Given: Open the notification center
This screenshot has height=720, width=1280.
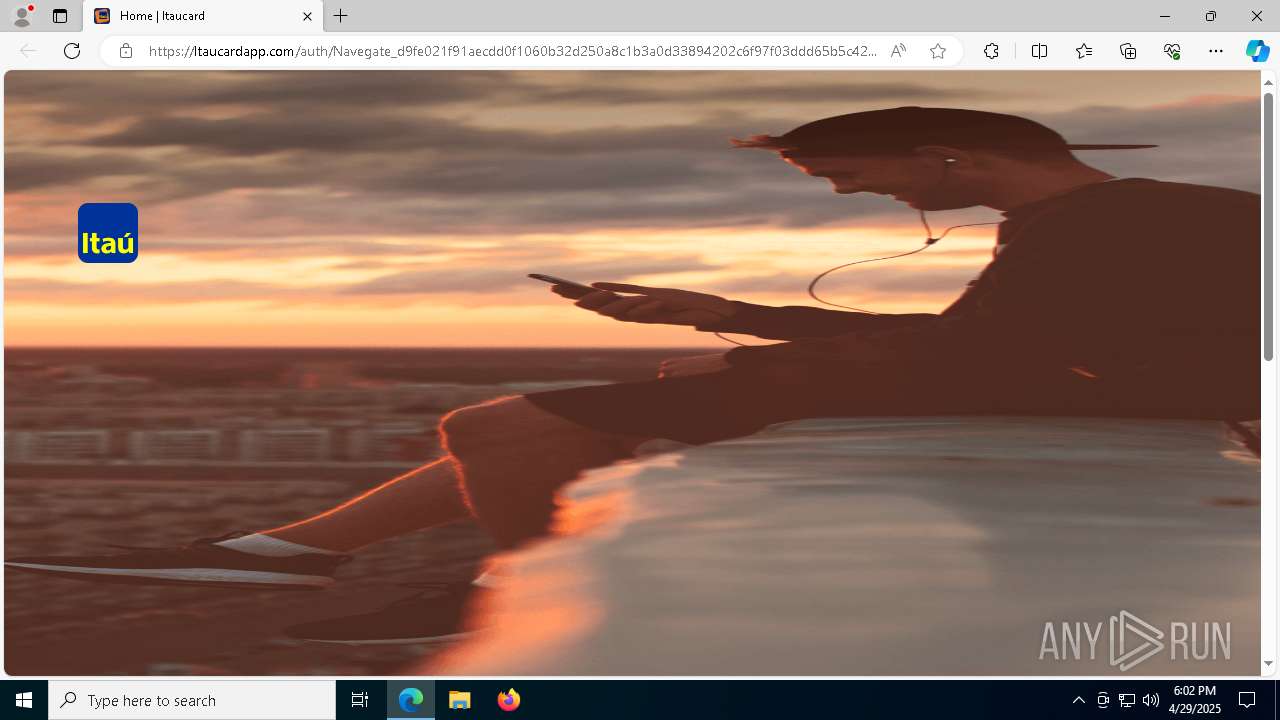Looking at the screenshot, I should 1247,700.
